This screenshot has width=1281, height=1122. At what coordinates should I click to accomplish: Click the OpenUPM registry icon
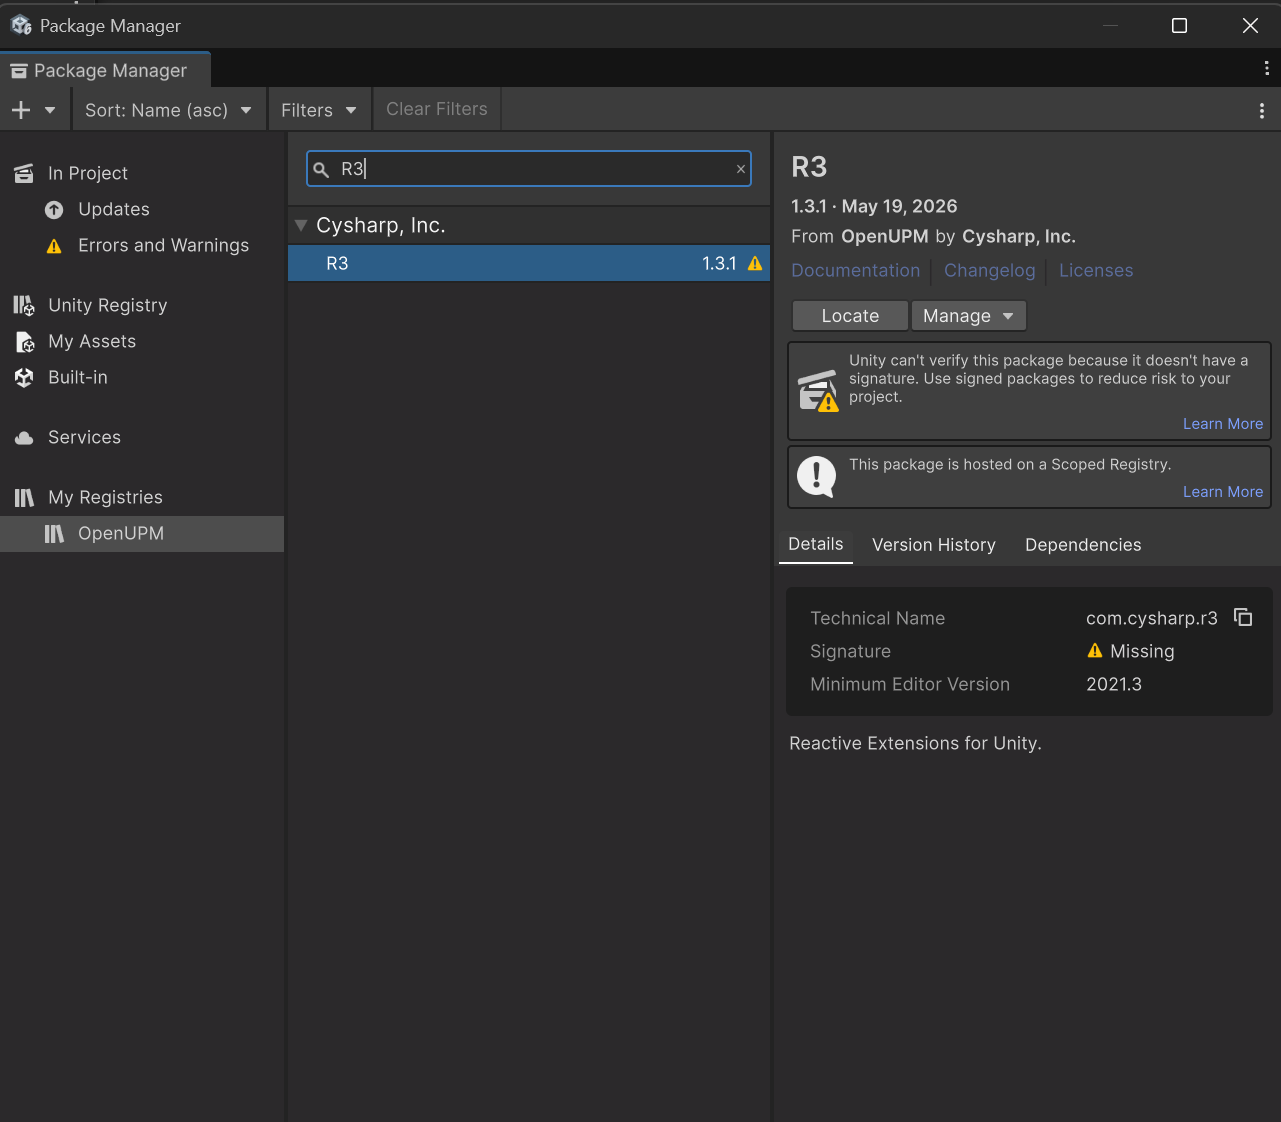click(54, 534)
